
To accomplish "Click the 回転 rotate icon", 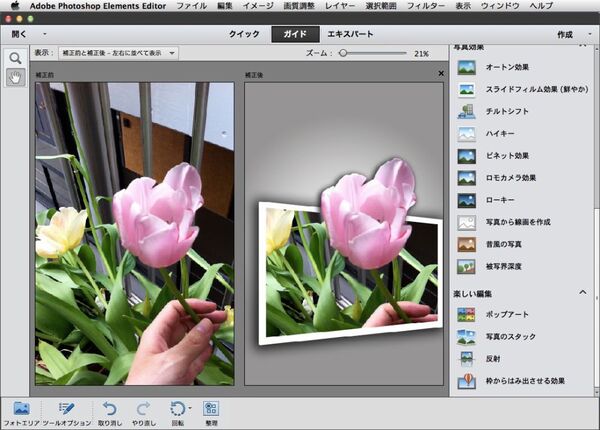I will coord(177,409).
